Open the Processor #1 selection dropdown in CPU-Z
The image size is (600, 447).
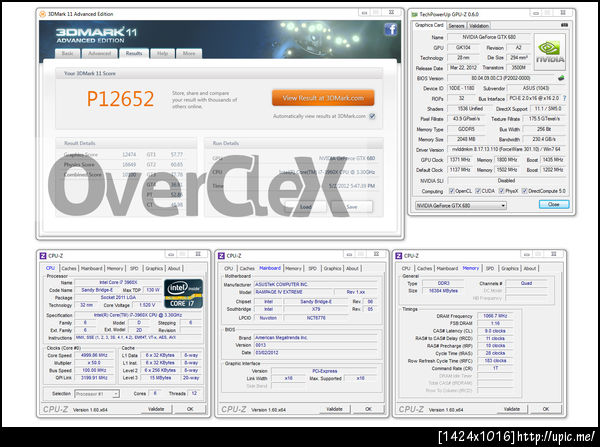[x=97, y=393]
